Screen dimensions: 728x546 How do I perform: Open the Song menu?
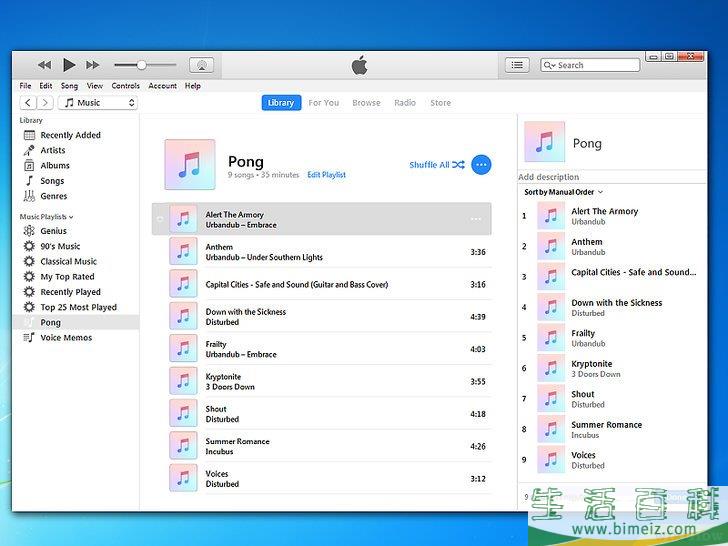[69, 86]
